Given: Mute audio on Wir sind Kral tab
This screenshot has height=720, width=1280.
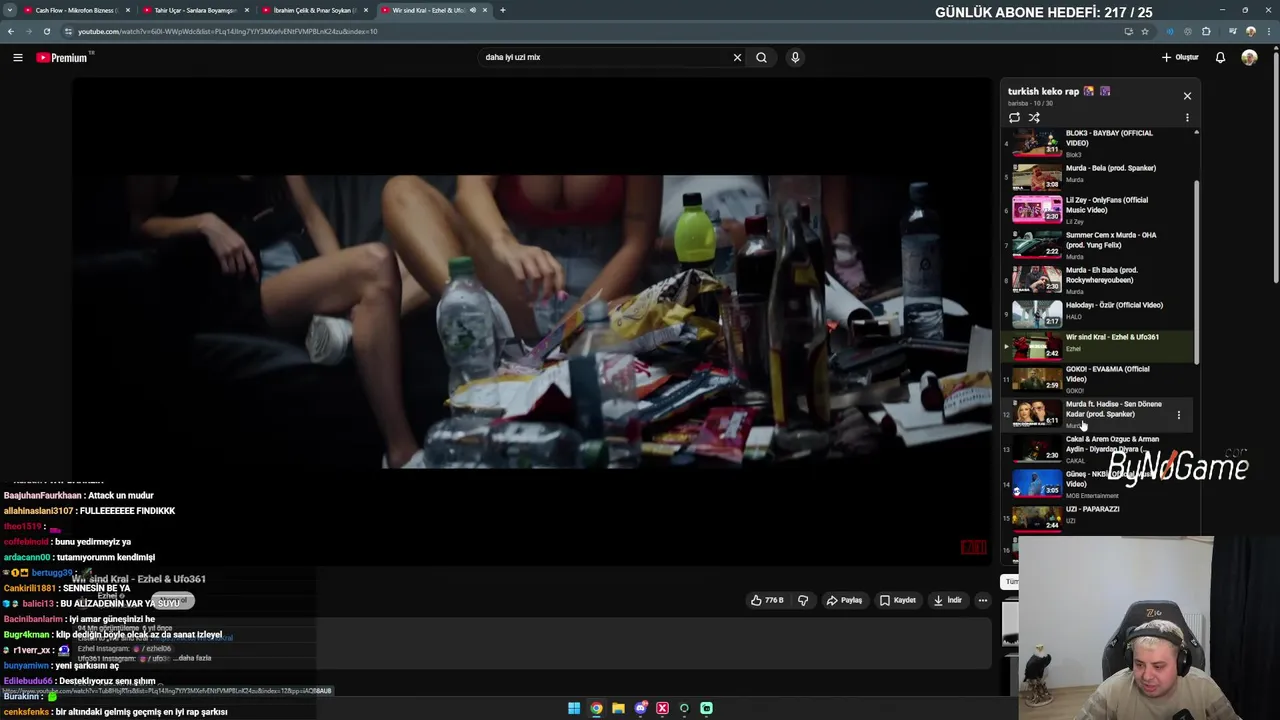Looking at the screenshot, I should (x=473, y=10).
